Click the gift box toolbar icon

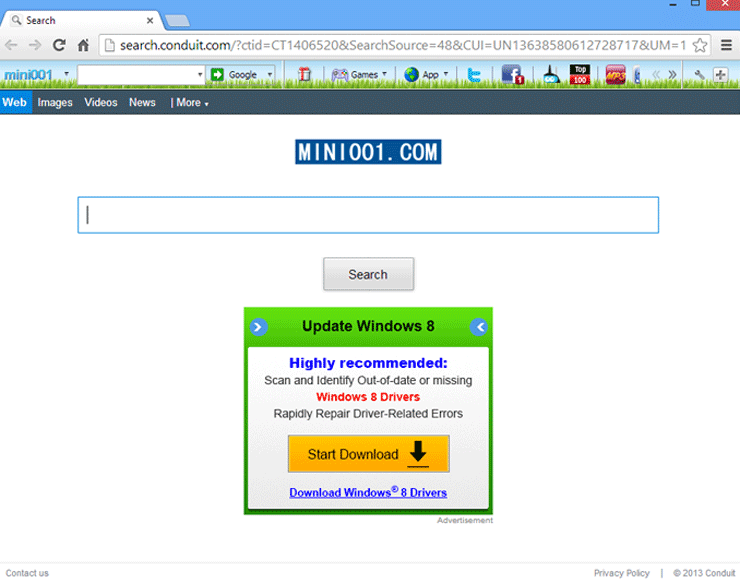tap(304, 75)
